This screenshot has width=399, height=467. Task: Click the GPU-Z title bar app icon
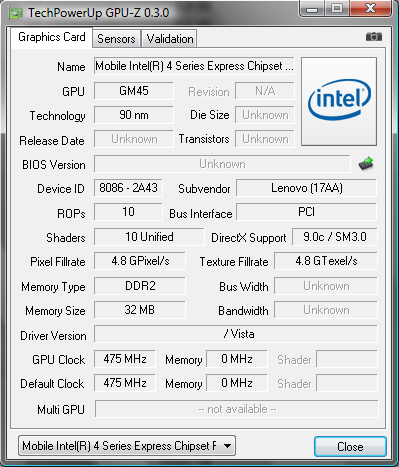16,13
